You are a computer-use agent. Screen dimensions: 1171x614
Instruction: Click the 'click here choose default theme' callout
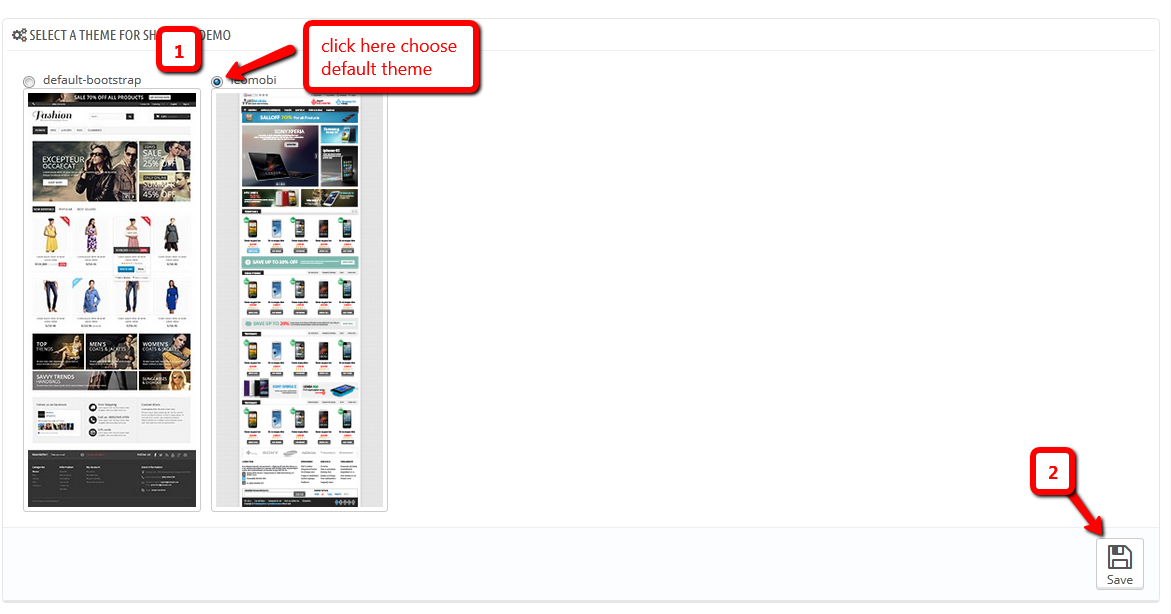click(x=391, y=58)
